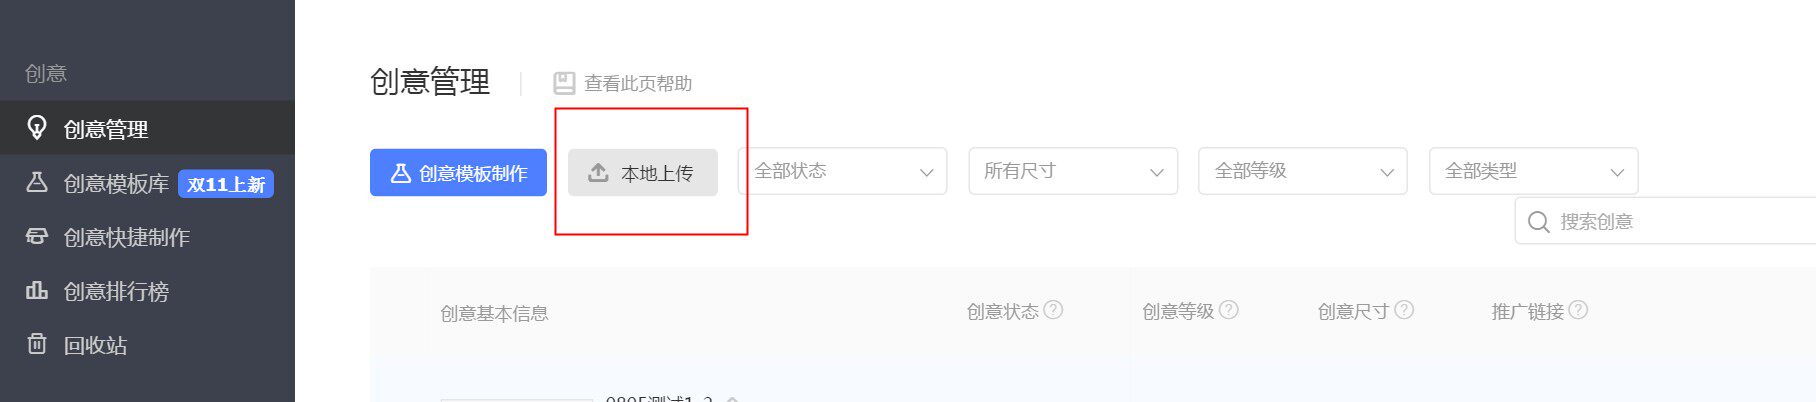1816x402 pixels.
Task: Expand the 全部类型 type dropdown
Action: (1534, 171)
